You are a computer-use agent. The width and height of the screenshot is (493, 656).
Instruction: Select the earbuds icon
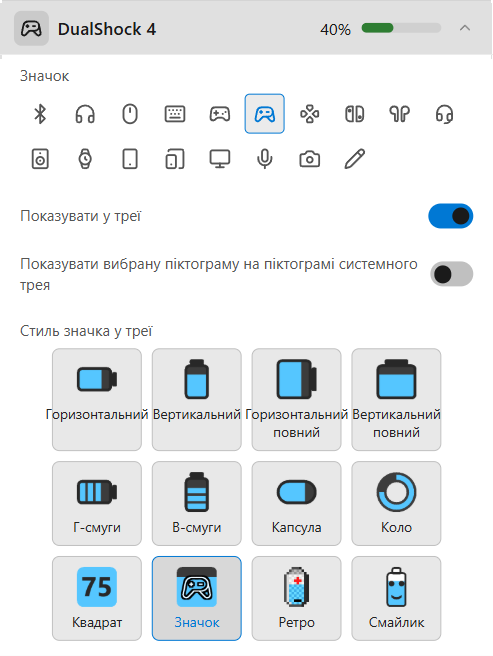click(x=399, y=114)
